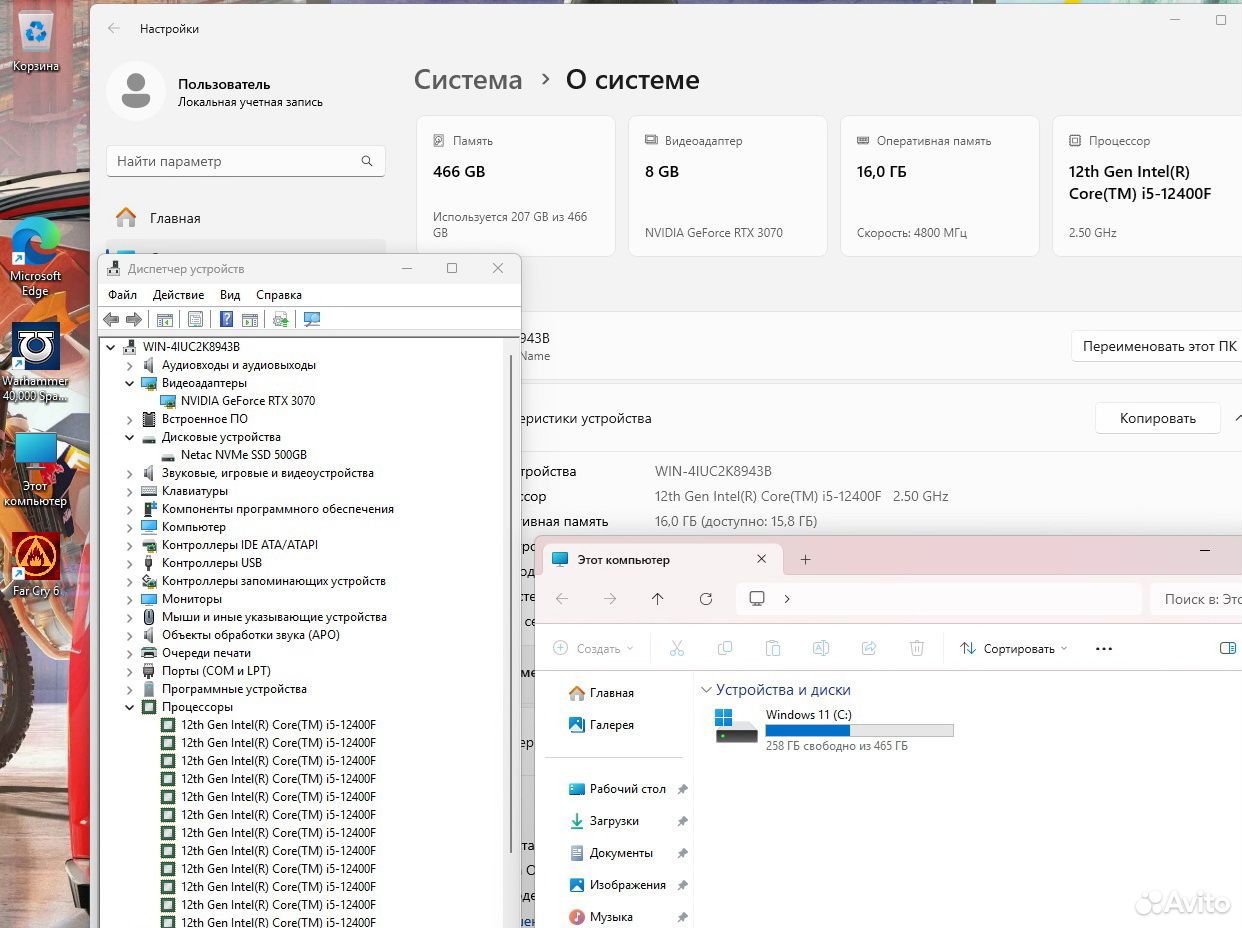The width and height of the screenshot is (1242, 928).
Task: Select the Warhammer 40,000 desktop shortcut
Action: pyautogui.click(x=36, y=362)
